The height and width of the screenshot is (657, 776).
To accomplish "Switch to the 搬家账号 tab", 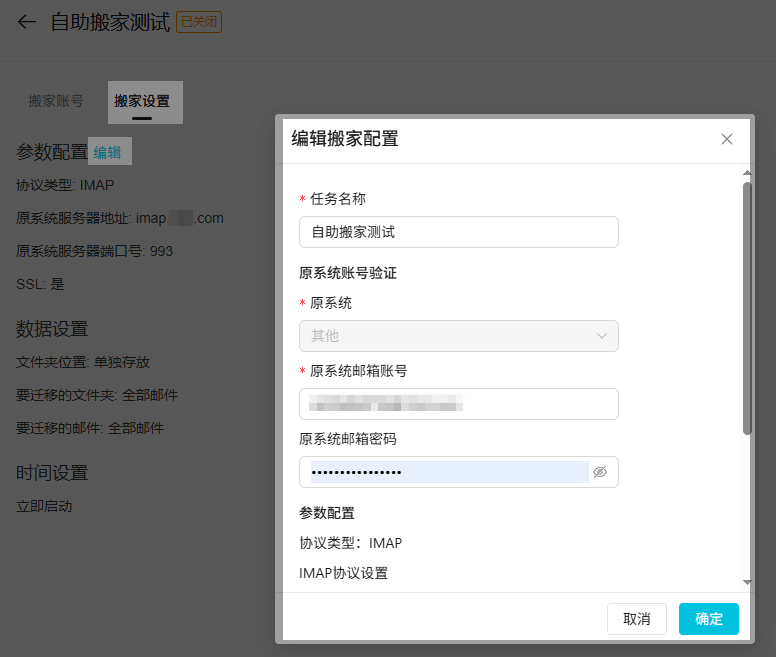I will (x=56, y=101).
